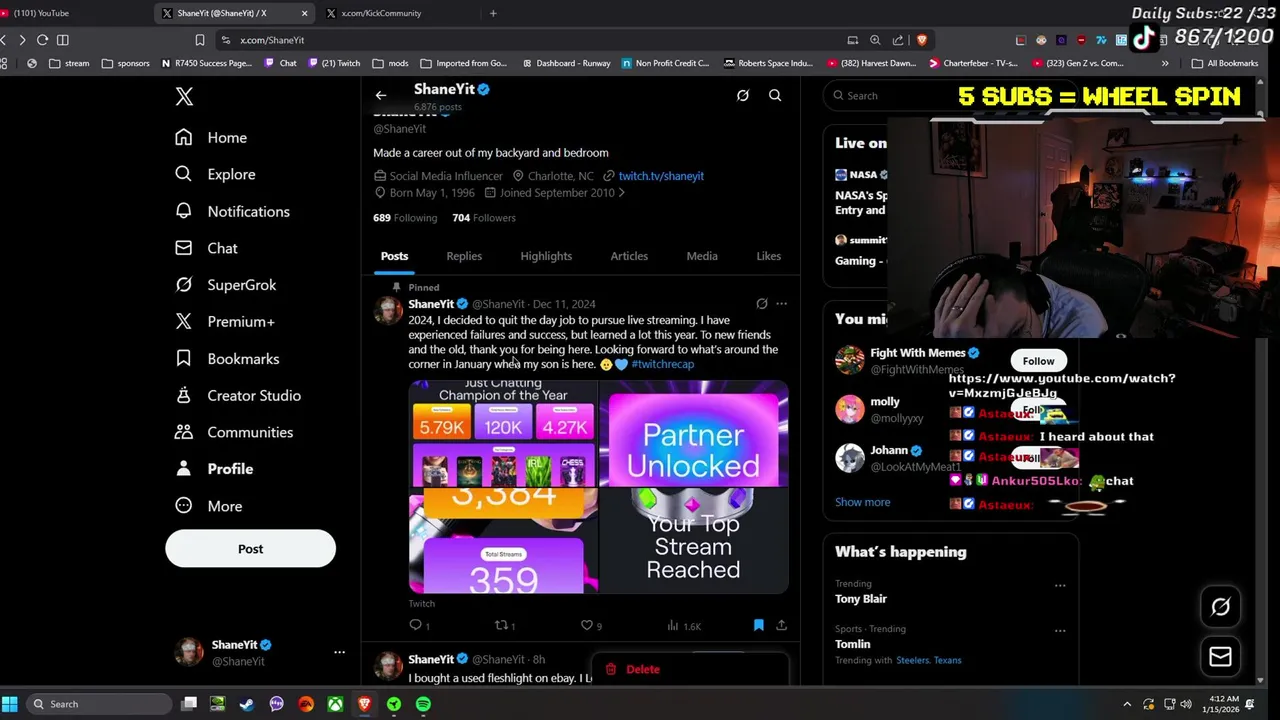Screen dimensions: 1280x720
Task: Reply to the pinned post
Action: click(416, 625)
